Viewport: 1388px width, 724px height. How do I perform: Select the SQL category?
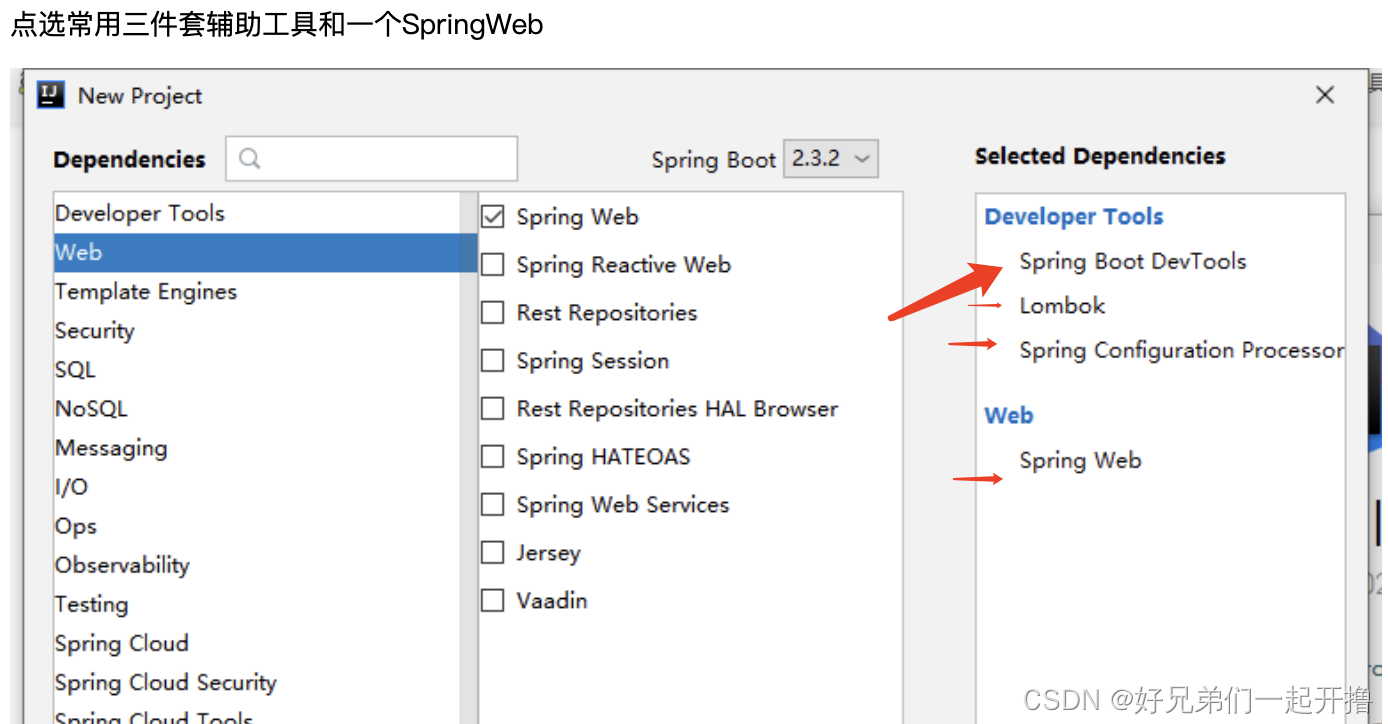click(257, 369)
